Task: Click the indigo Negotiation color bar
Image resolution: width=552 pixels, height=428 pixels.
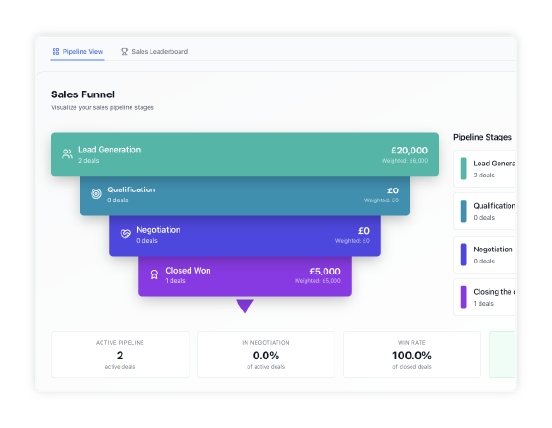Action: (464, 254)
